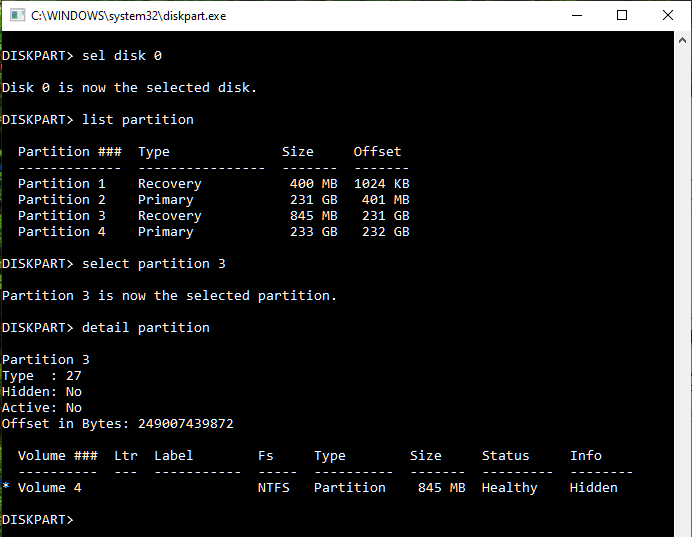
Task: Click the 'Ltr' column header
Action: point(126,455)
